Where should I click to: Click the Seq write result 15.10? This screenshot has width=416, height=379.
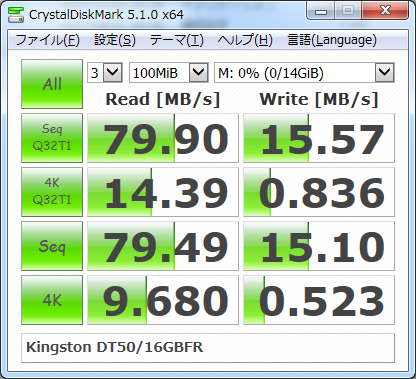[319, 246]
